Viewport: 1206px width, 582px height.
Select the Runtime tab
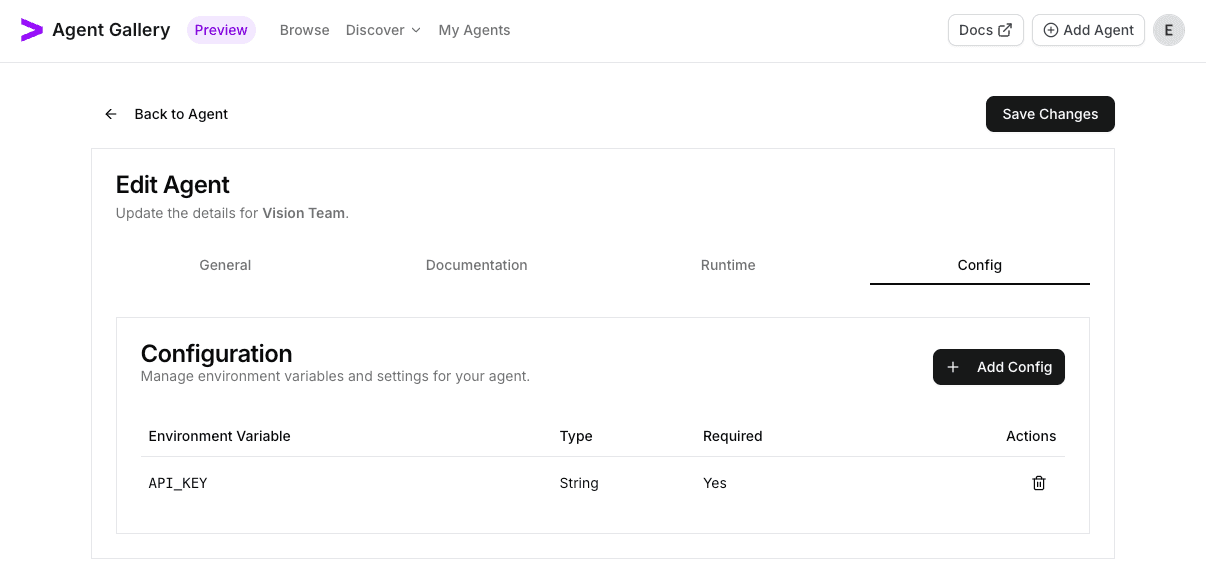coord(728,265)
